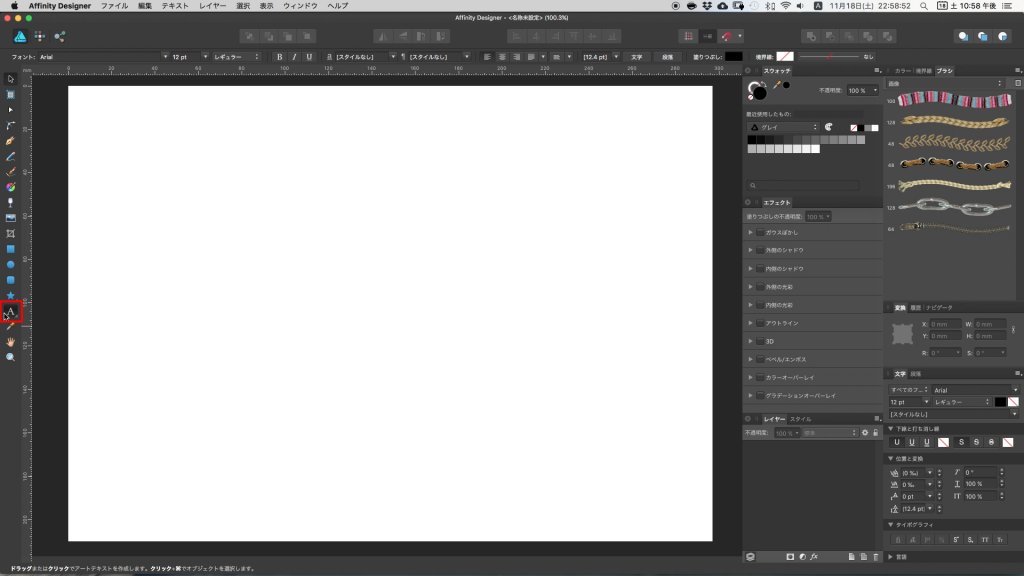Select the Fill gradient tool
Viewport: 1024px width, 576px height.
(10, 187)
